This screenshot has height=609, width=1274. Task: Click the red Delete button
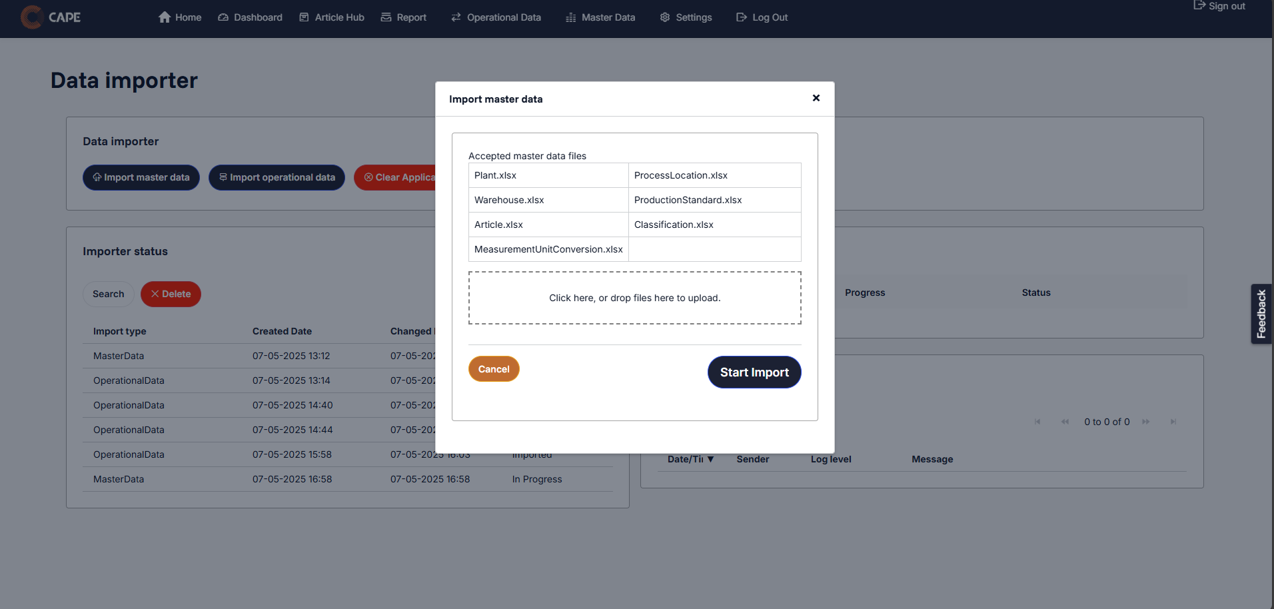coord(170,294)
